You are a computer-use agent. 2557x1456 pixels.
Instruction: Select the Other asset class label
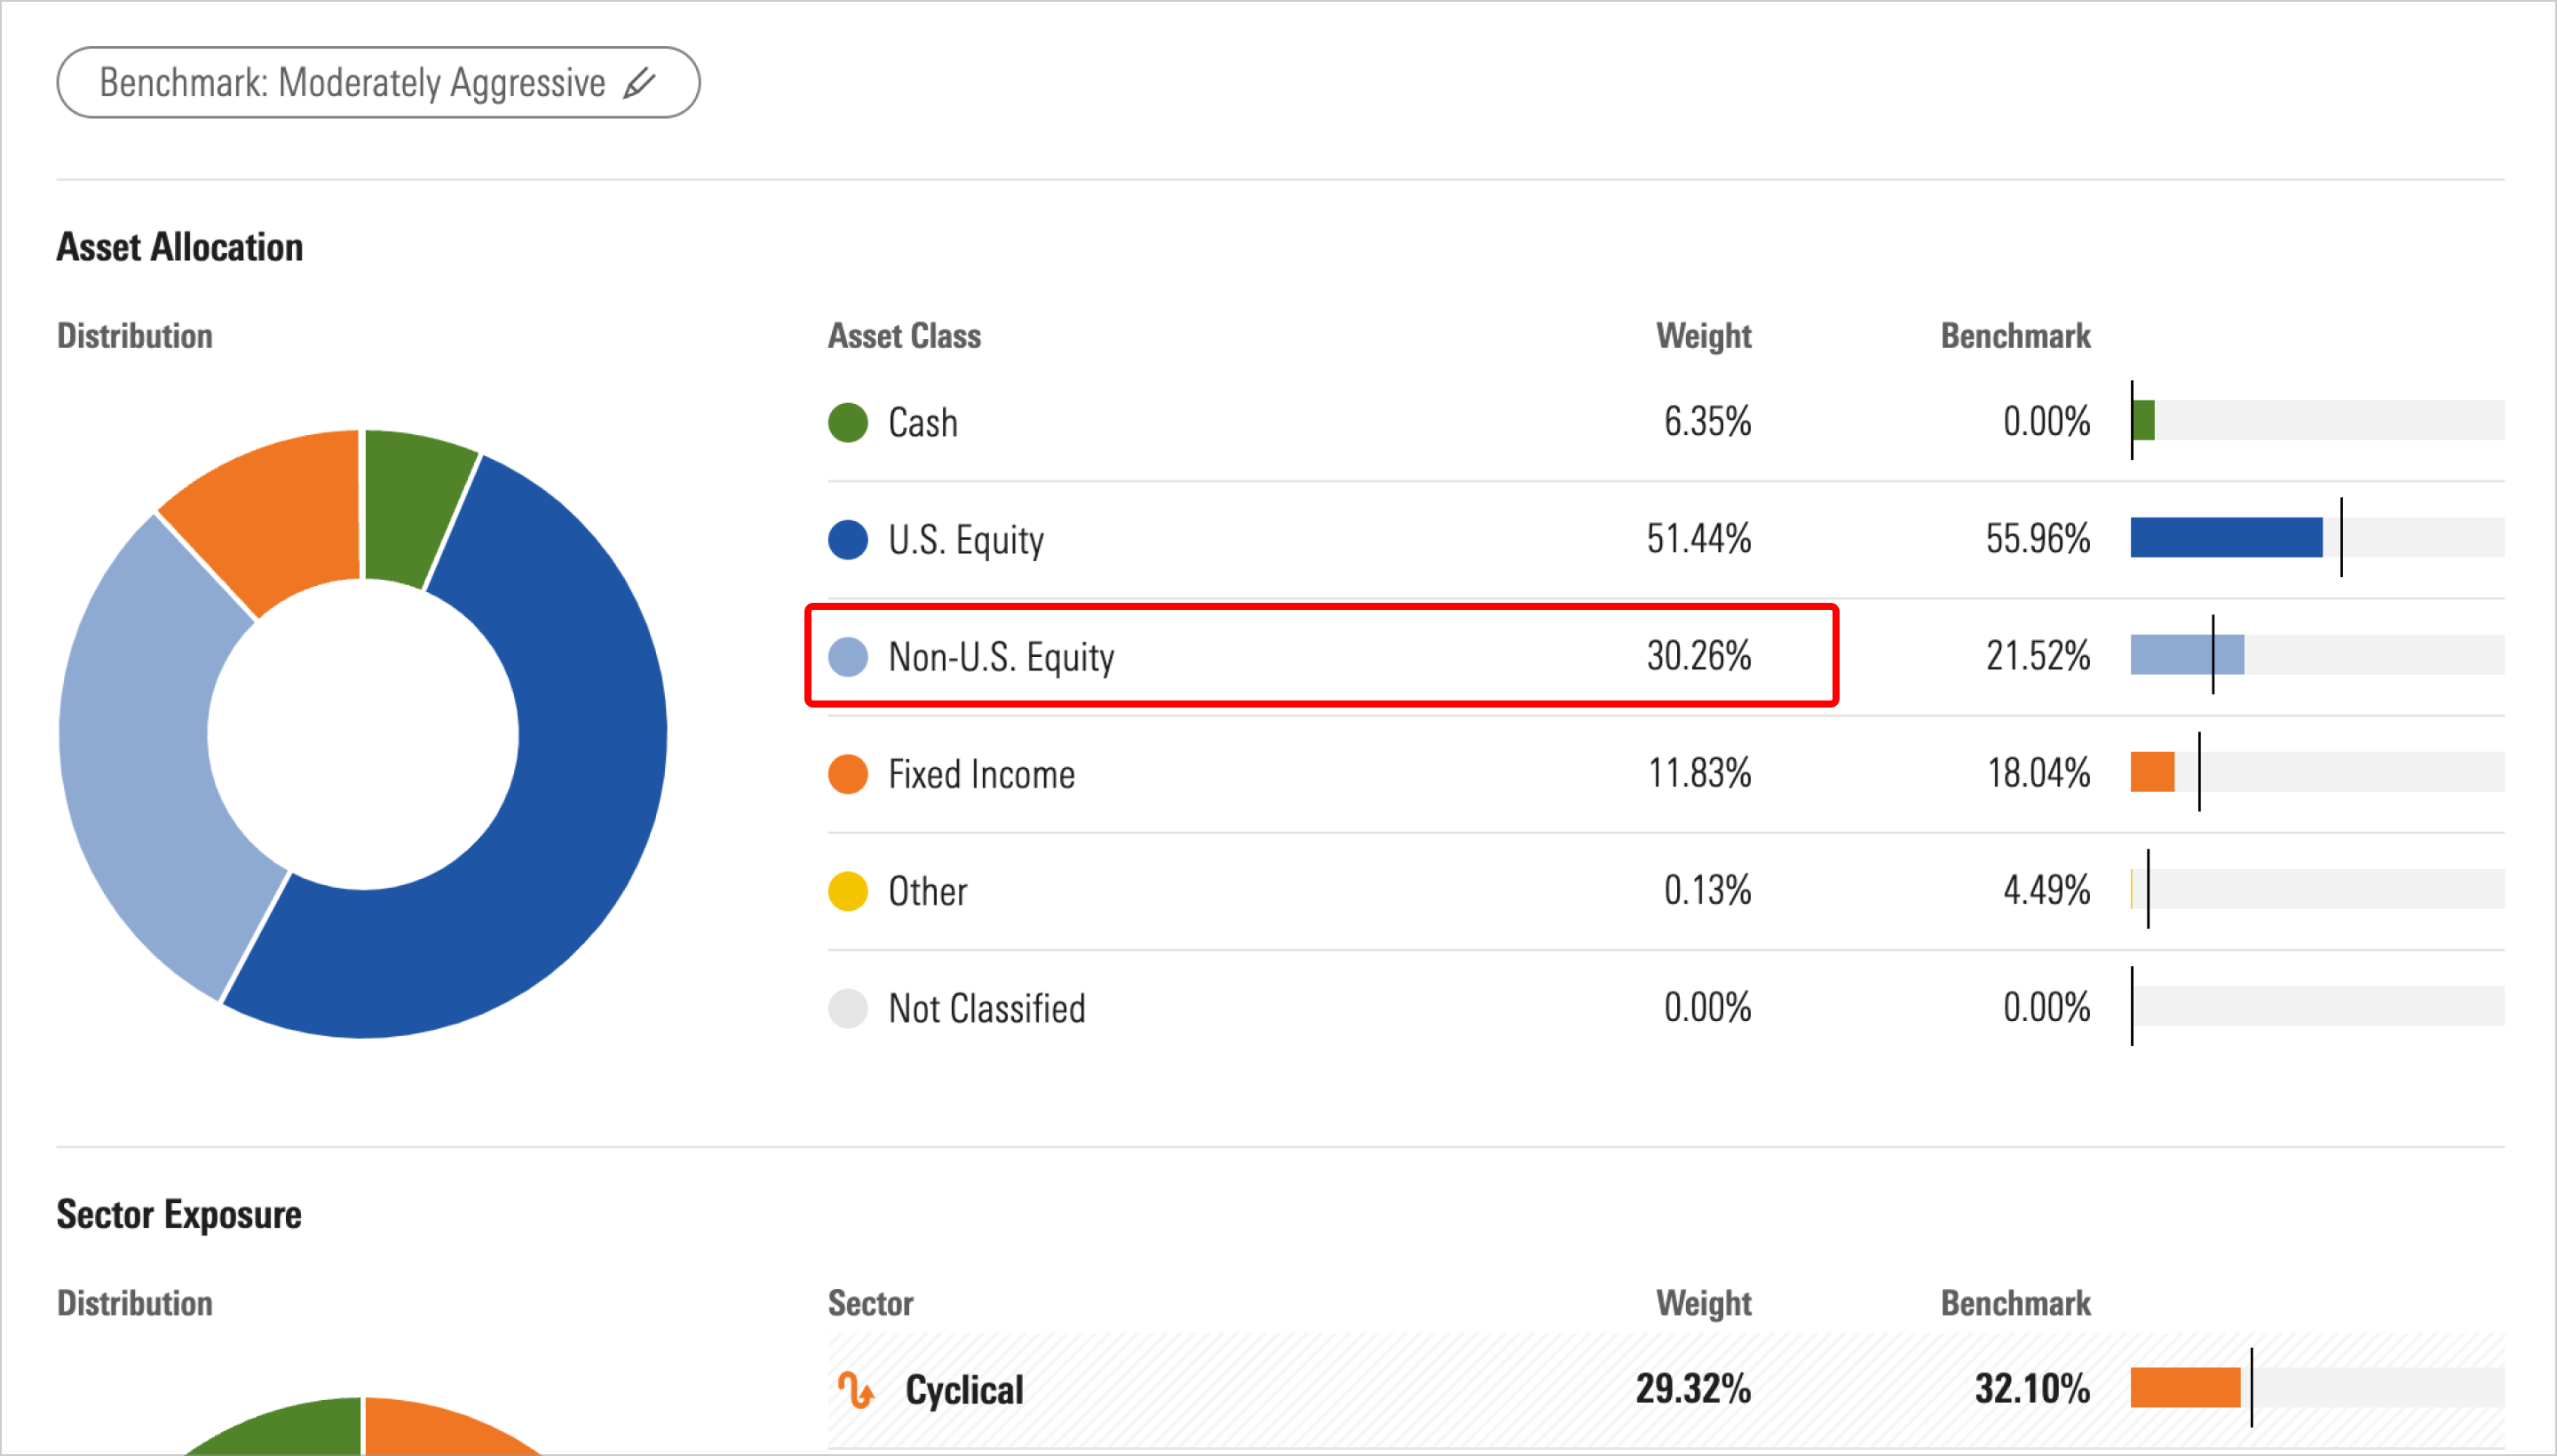click(x=928, y=891)
